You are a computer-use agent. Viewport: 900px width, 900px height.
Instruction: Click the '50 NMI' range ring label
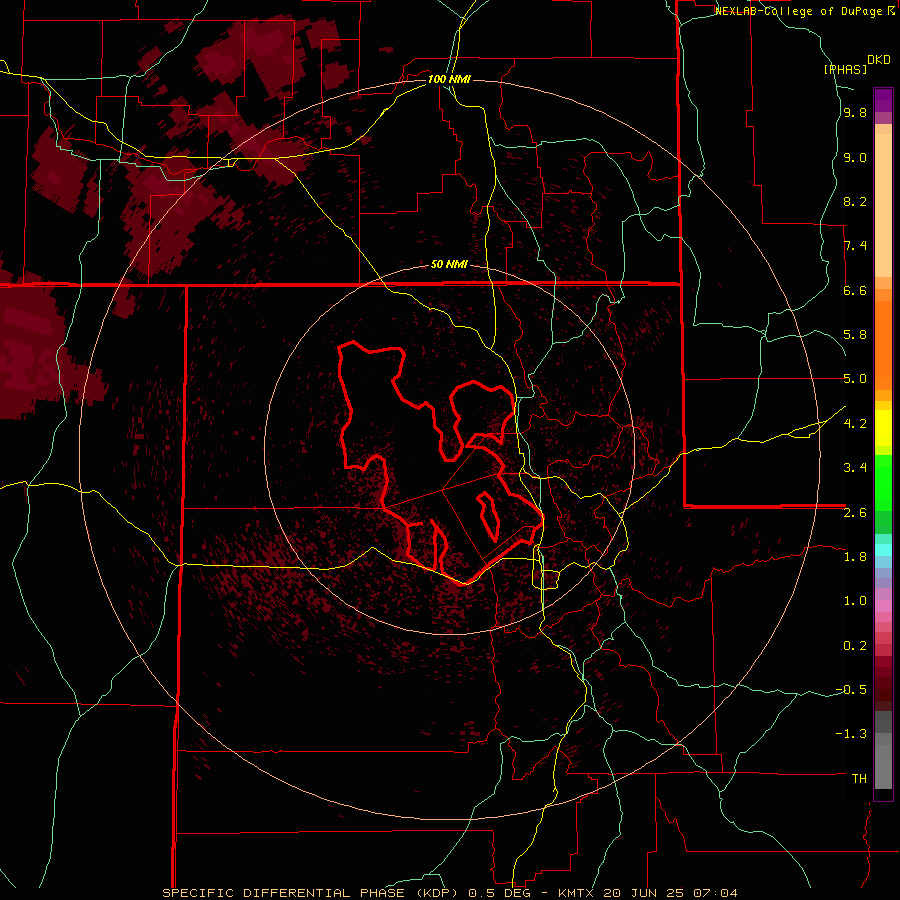pos(449,265)
